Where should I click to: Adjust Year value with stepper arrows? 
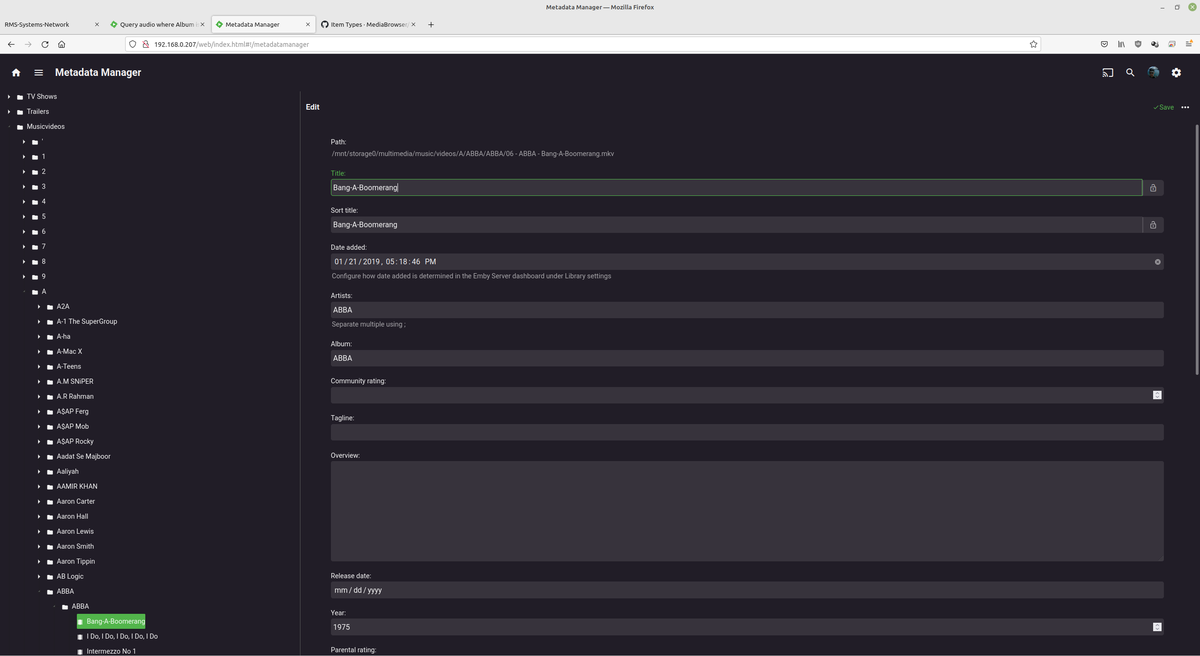(1157, 627)
